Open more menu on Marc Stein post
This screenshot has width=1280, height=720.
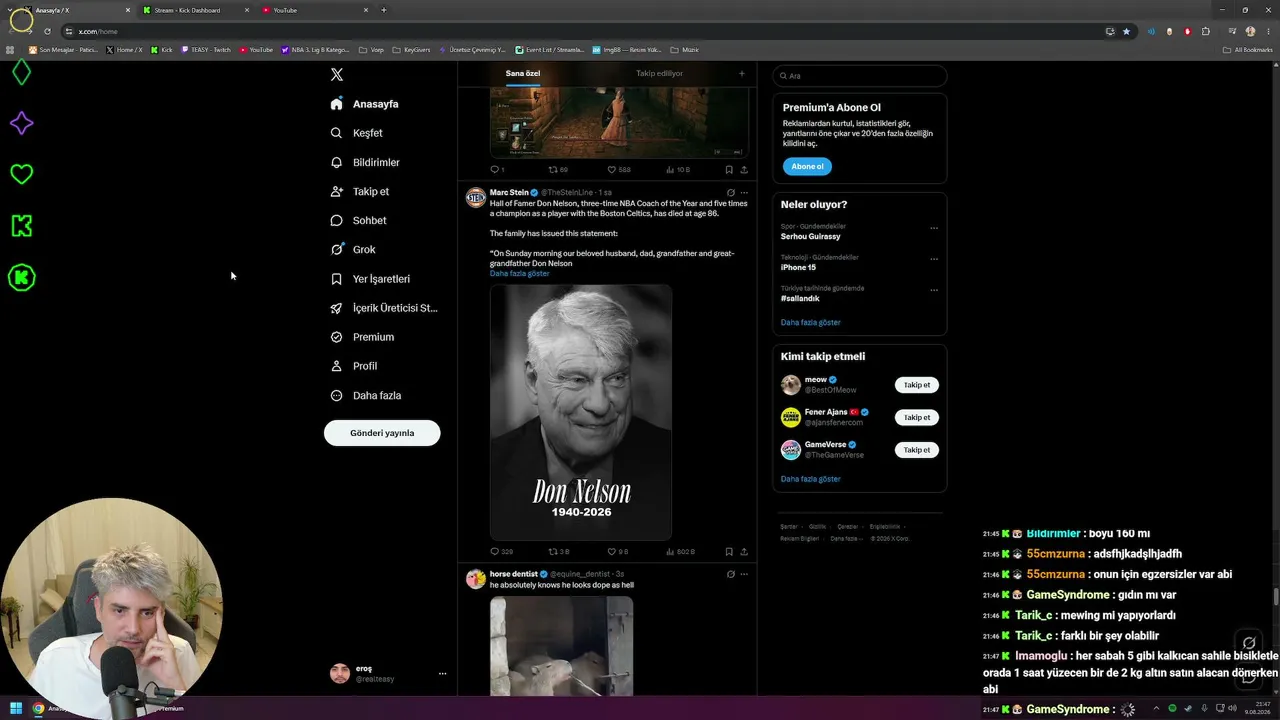click(x=744, y=192)
